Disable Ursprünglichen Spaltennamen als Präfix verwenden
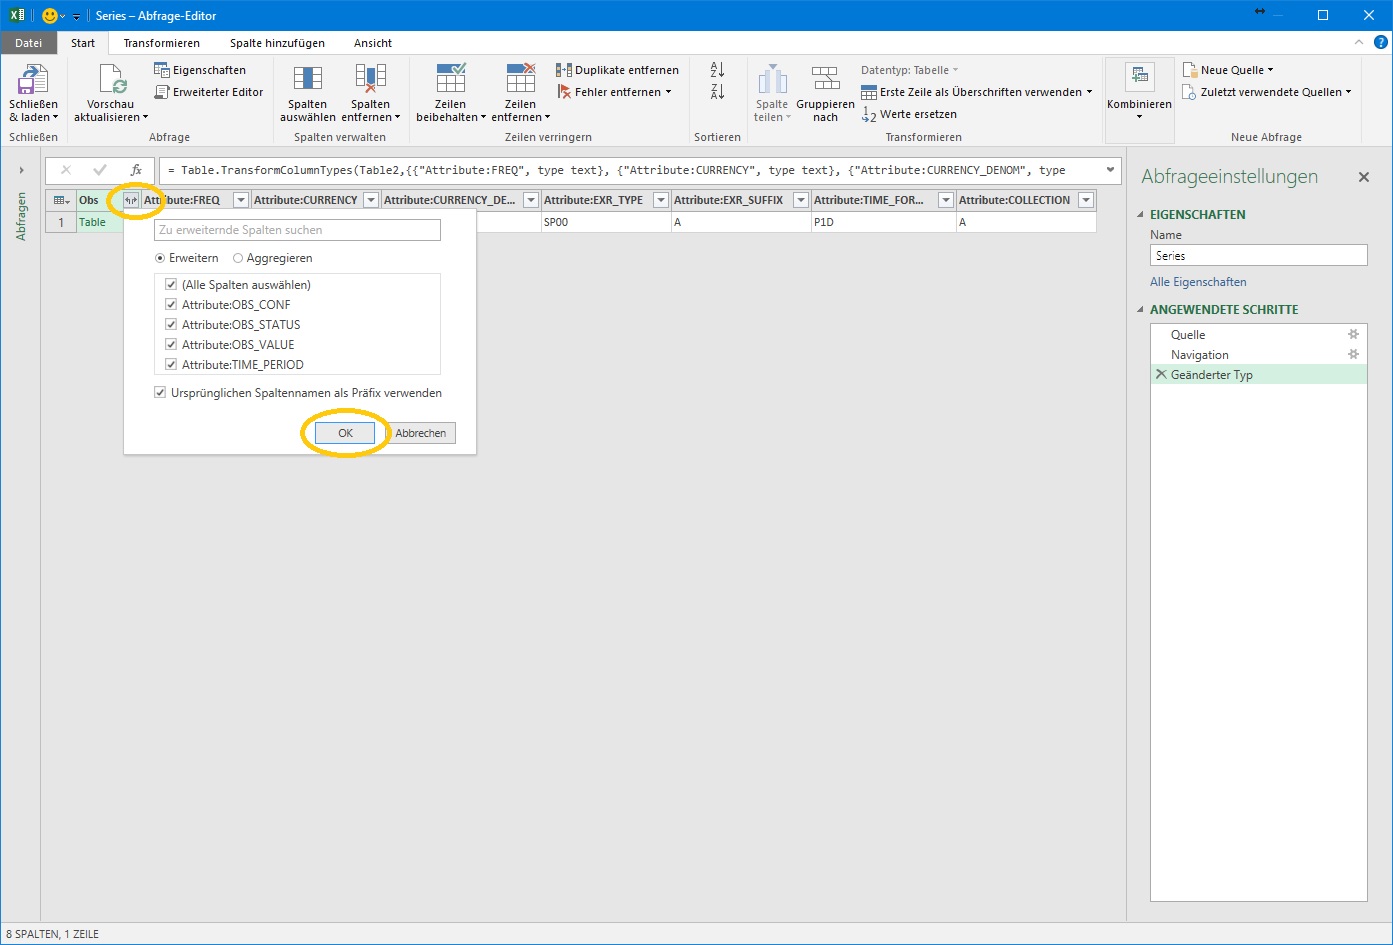1393x945 pixels. (160, 392)
